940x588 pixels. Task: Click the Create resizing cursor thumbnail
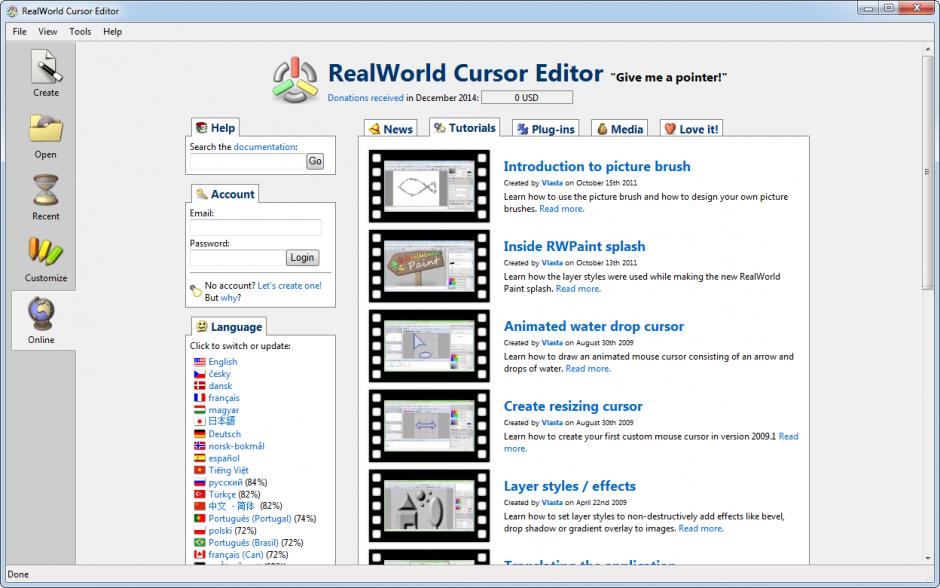point(429,426)
